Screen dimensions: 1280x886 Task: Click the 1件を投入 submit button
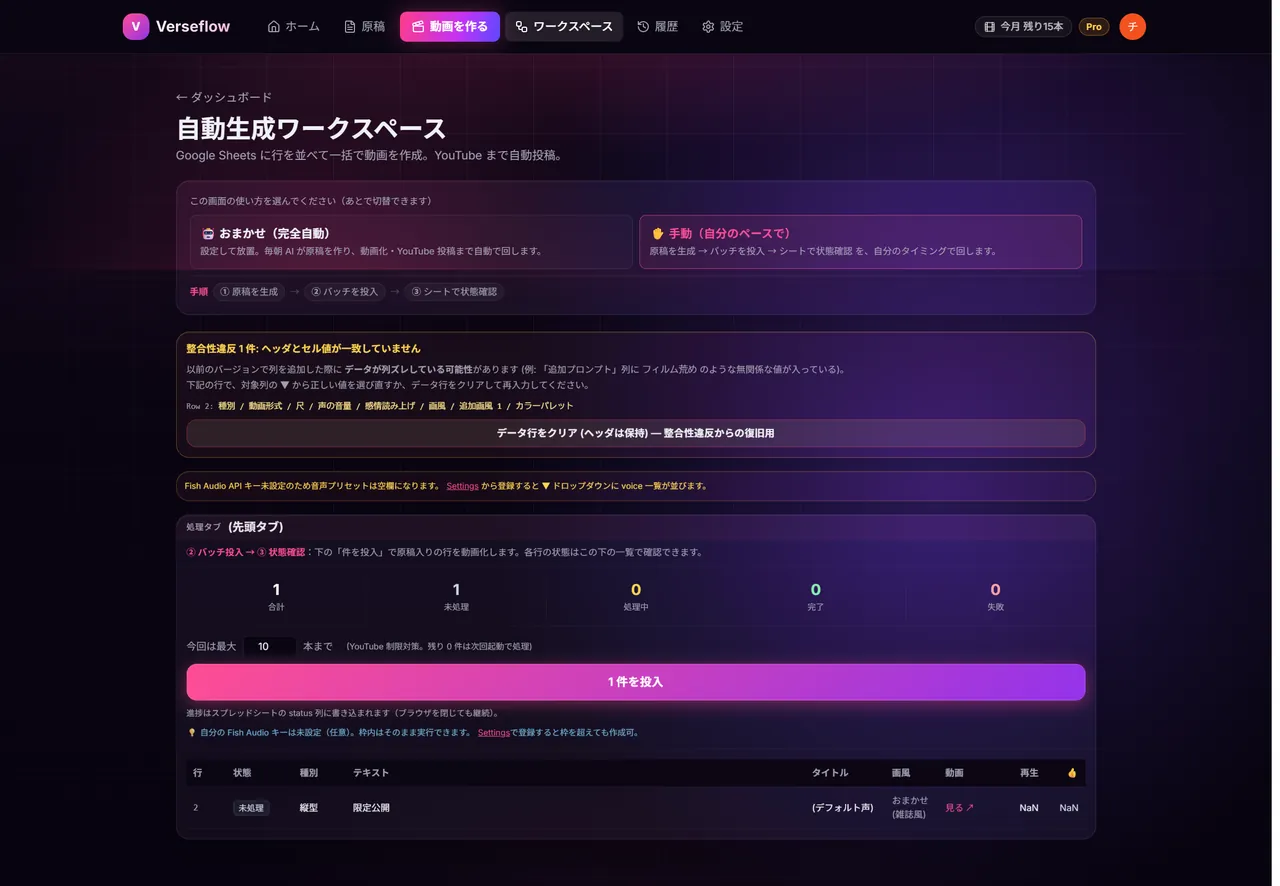point(636,682)
